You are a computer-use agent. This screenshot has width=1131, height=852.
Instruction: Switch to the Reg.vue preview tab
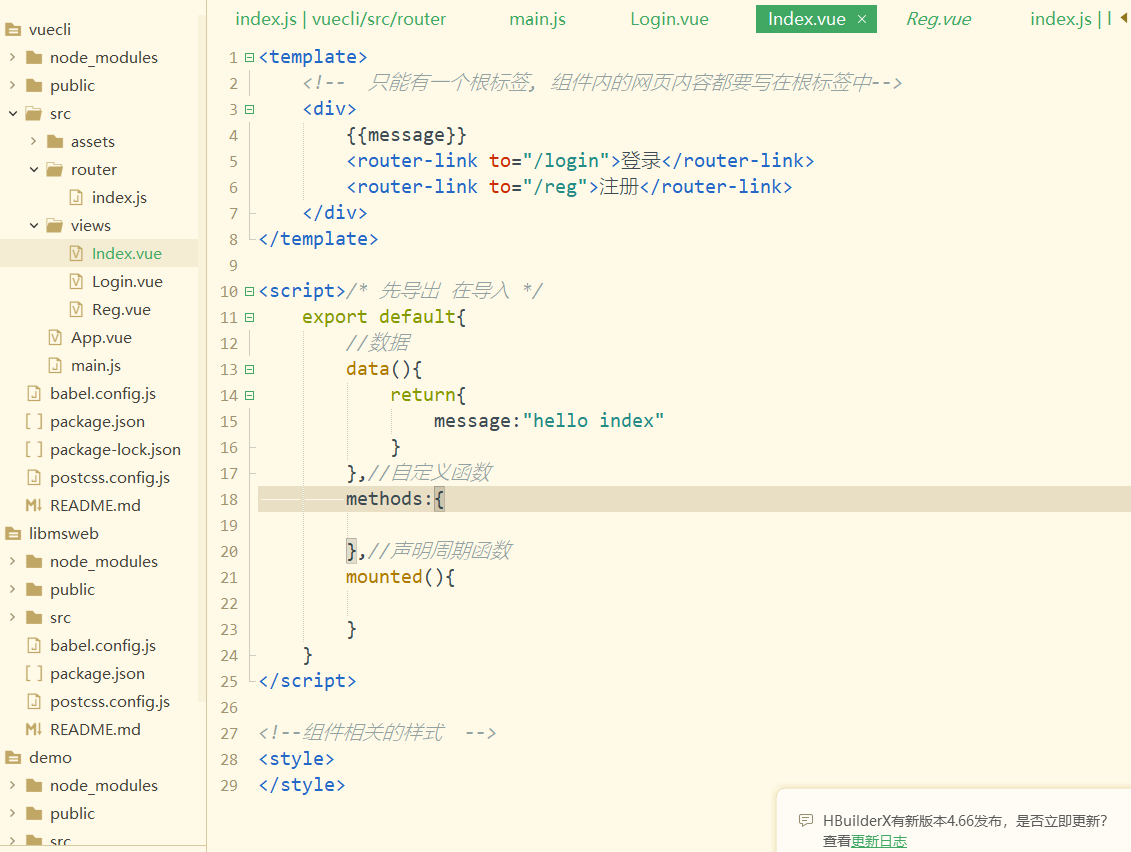coord(938,19)
